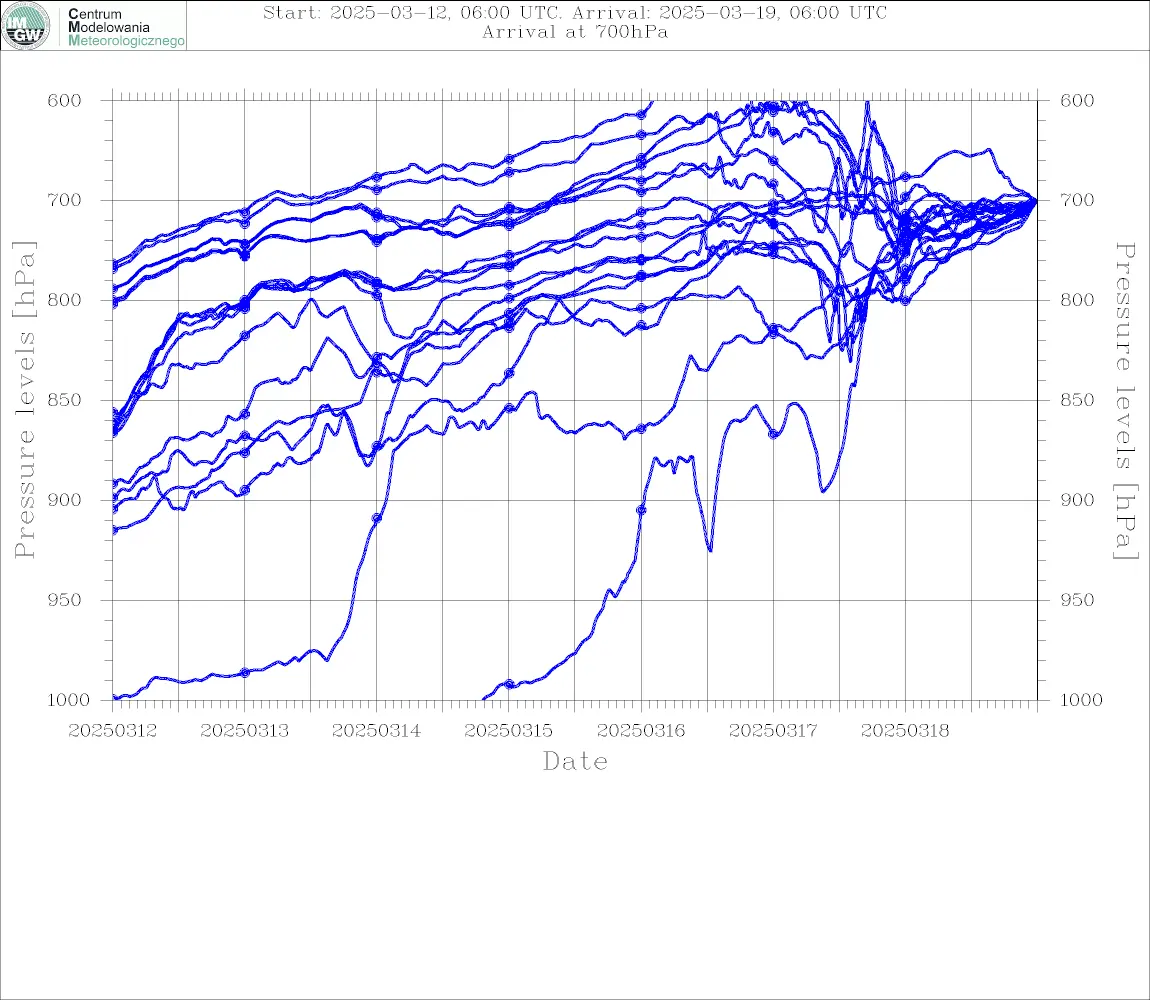This screenshot has width=1150, height=1000.
Task: Click the lowest trajectory marker near 1000 hPa on 20250315
Action: [509, 685]
